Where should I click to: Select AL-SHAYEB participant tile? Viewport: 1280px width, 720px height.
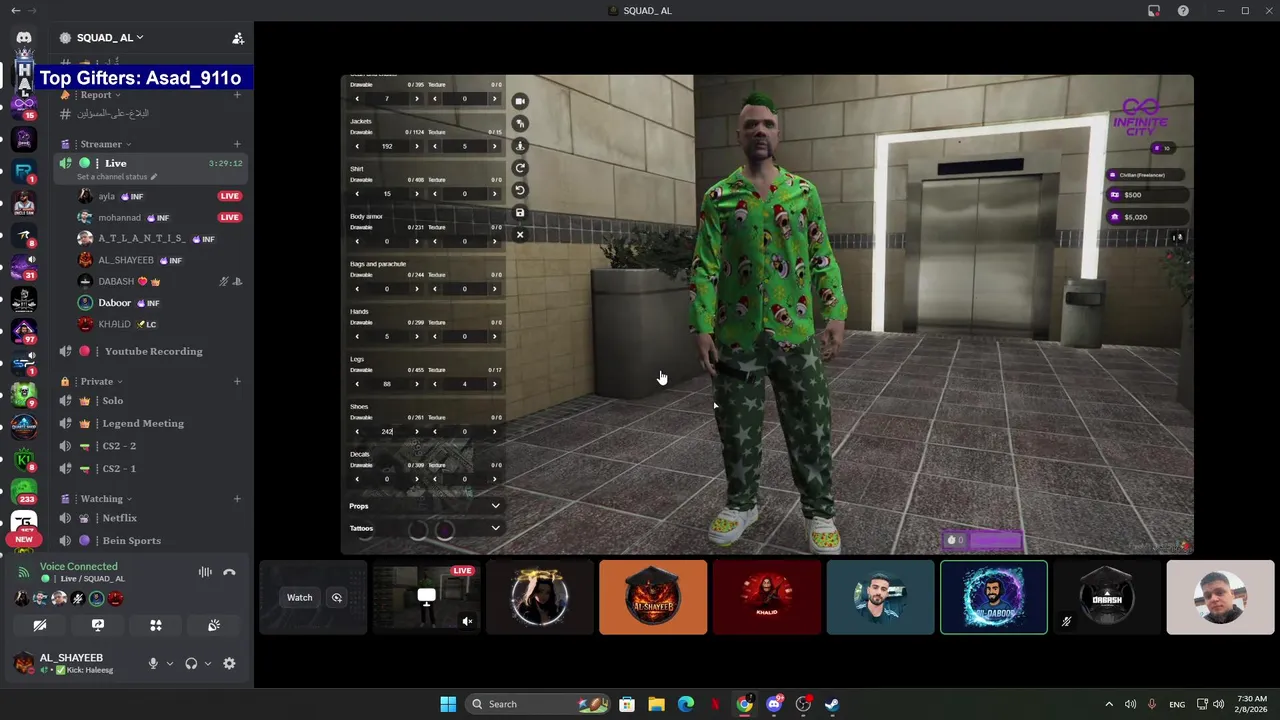[x=653, y=597]
